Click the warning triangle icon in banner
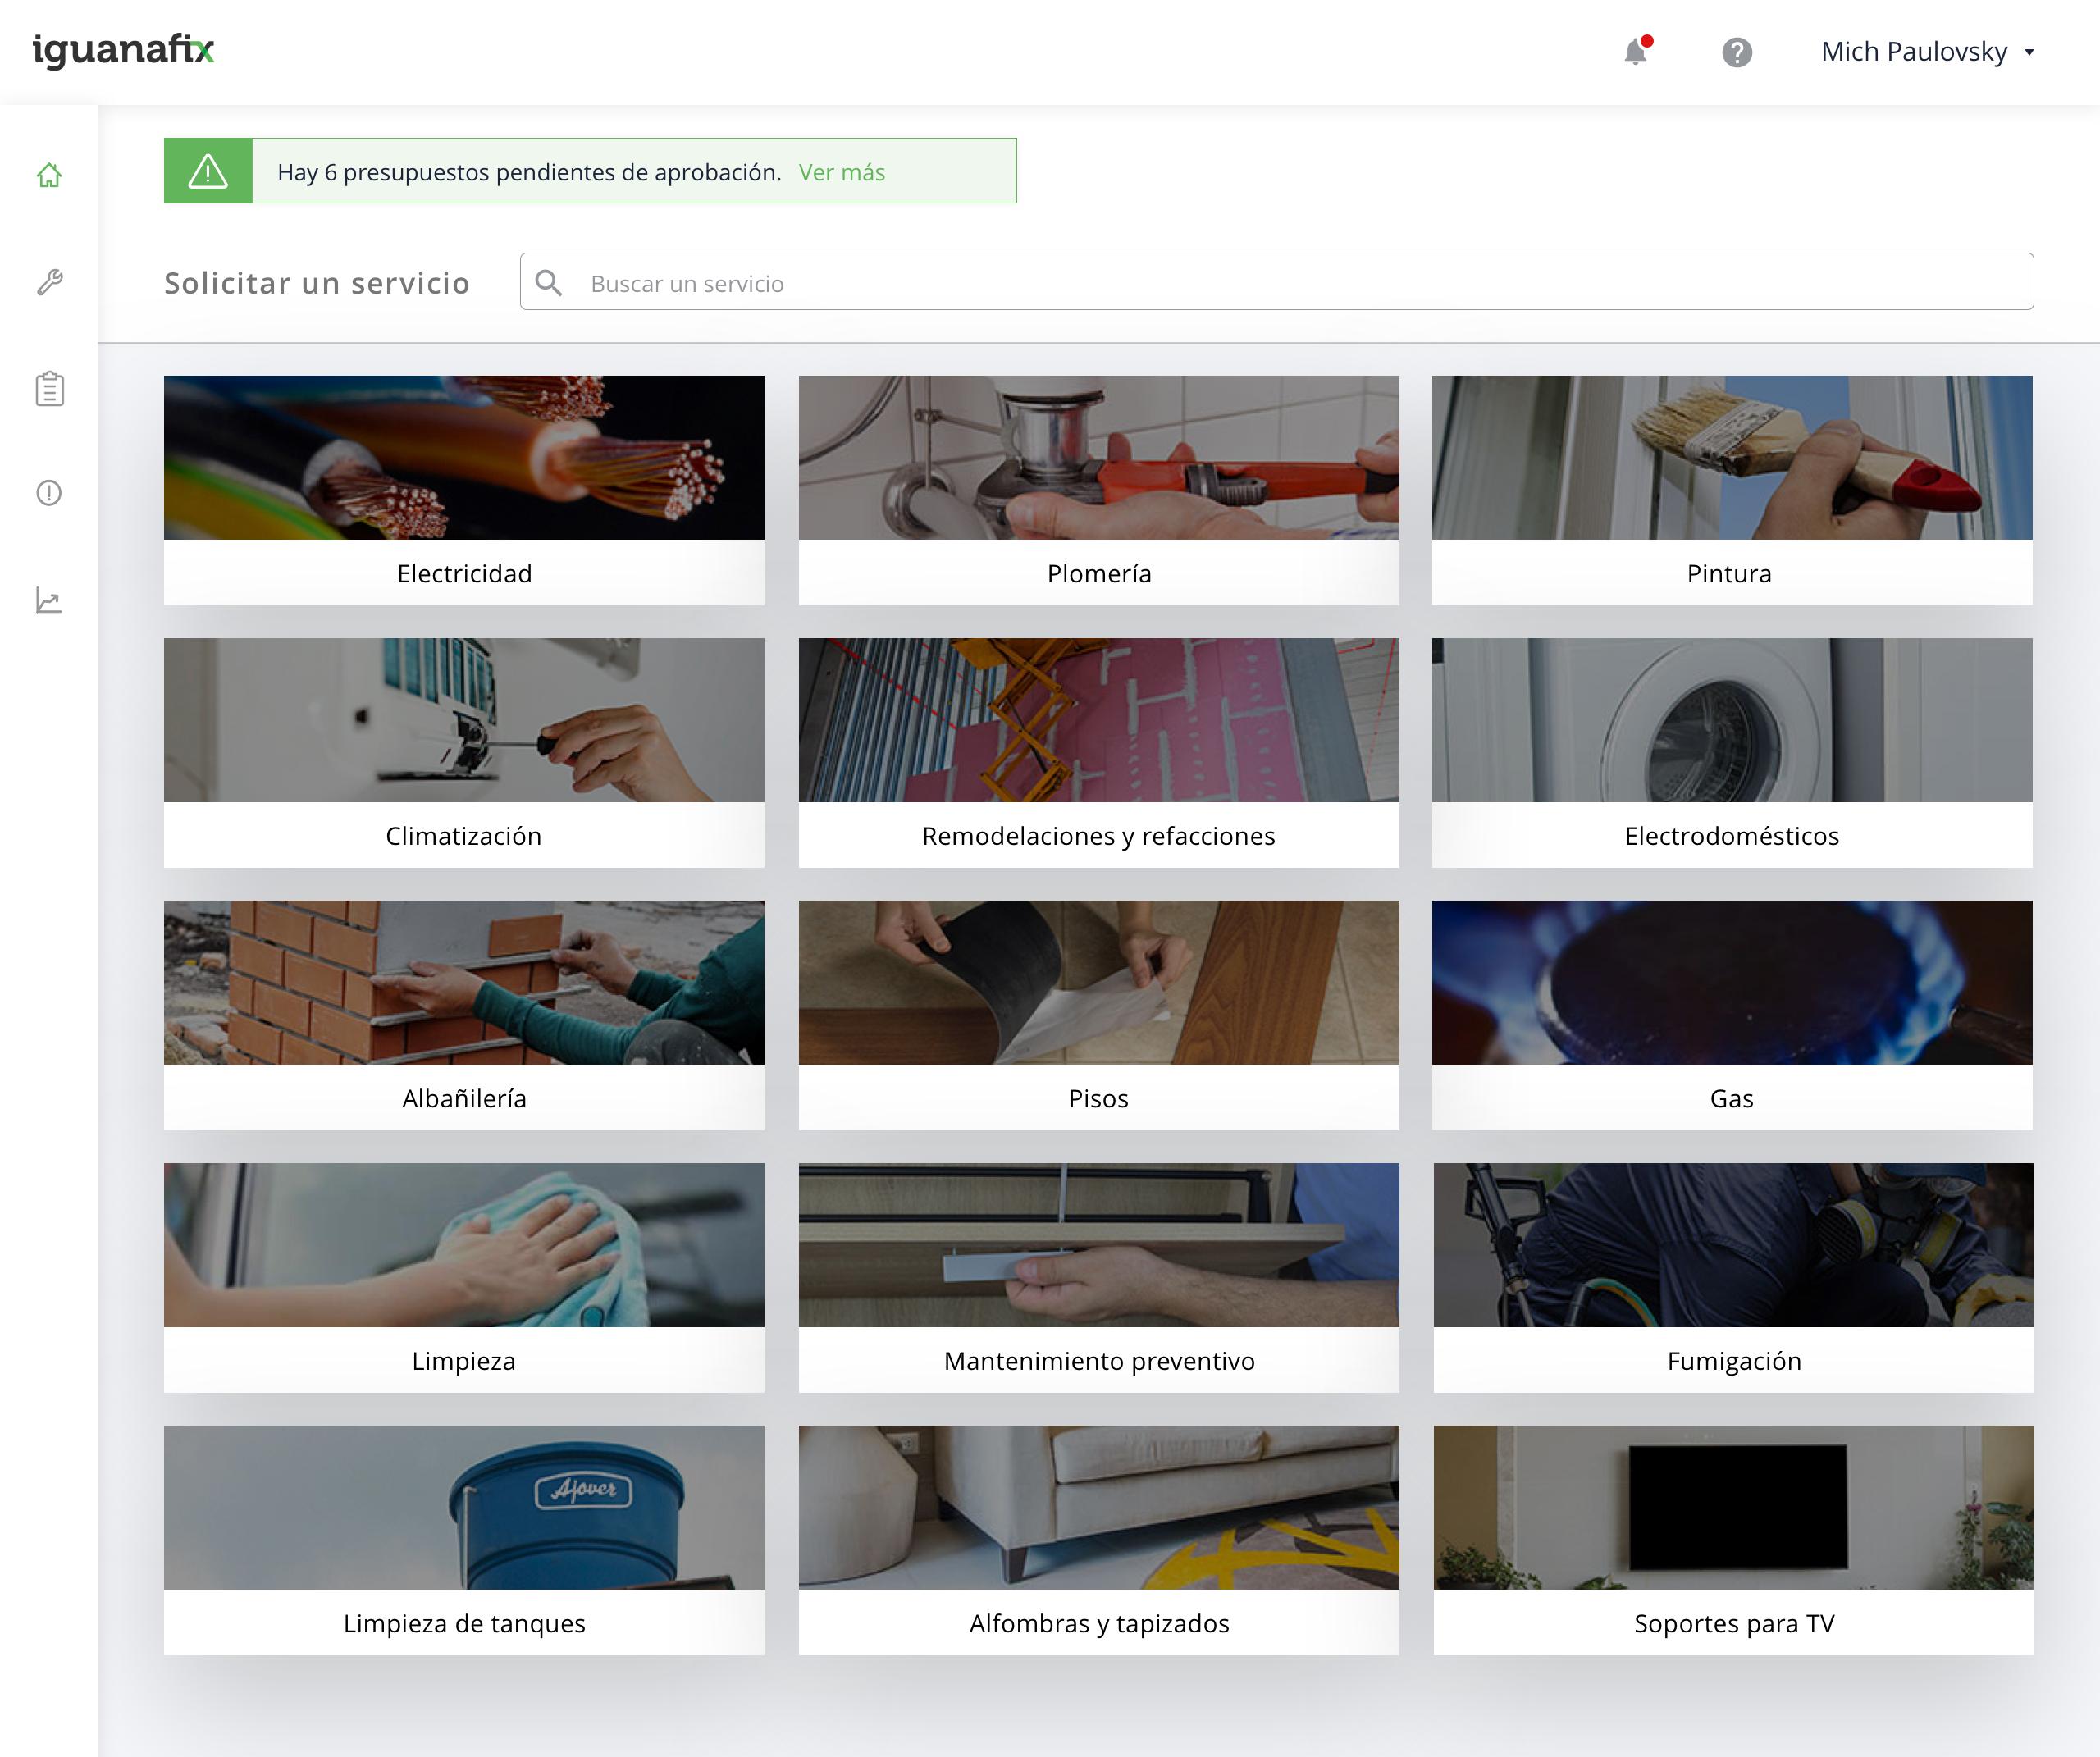Image resolution: width=2100 pixels, height=1757 pixels. [x=208, y=171]
